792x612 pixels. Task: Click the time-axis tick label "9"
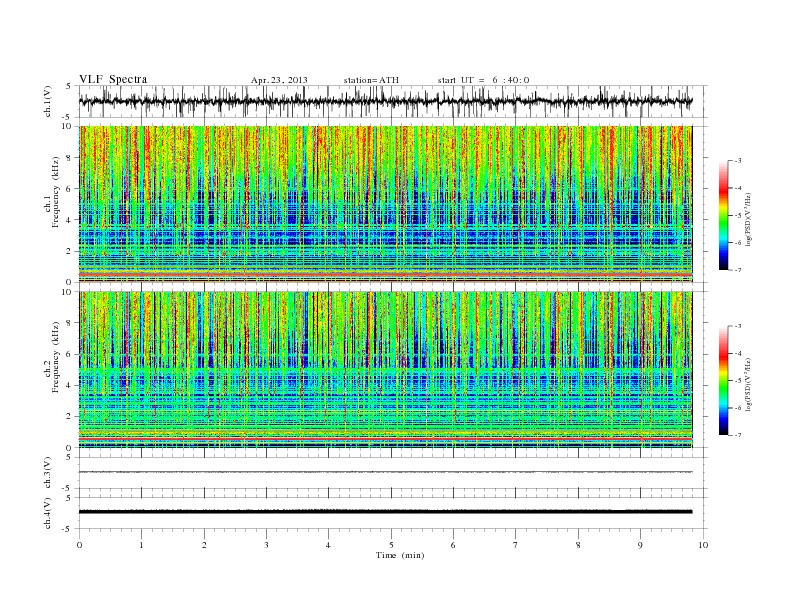tap(640, 545)
